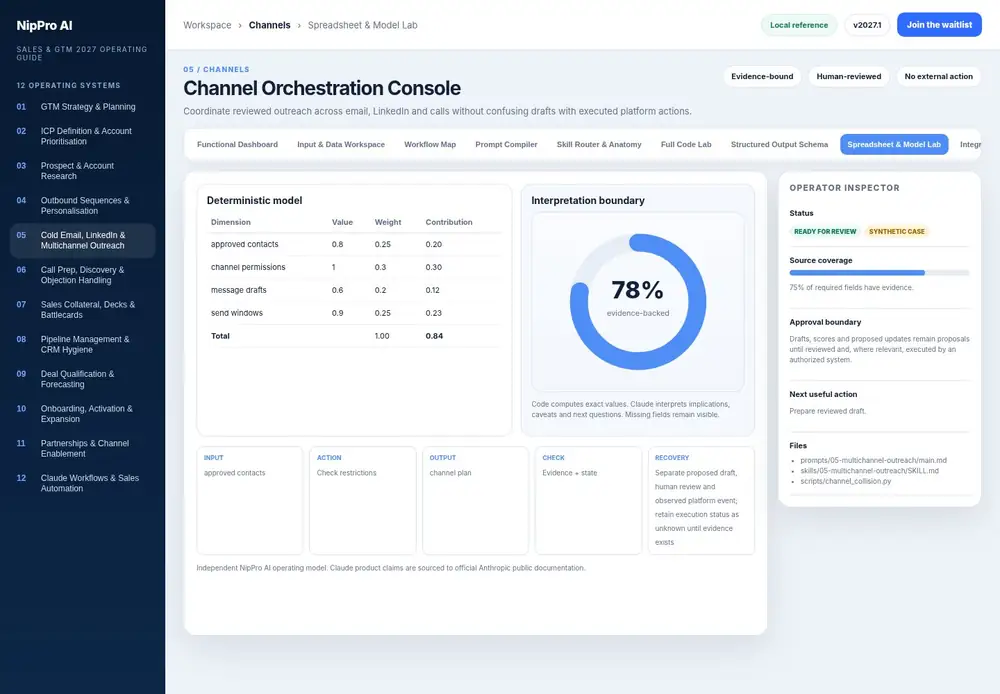
Task: Click the Workspace breadcrumb
Action: (207, 25)
